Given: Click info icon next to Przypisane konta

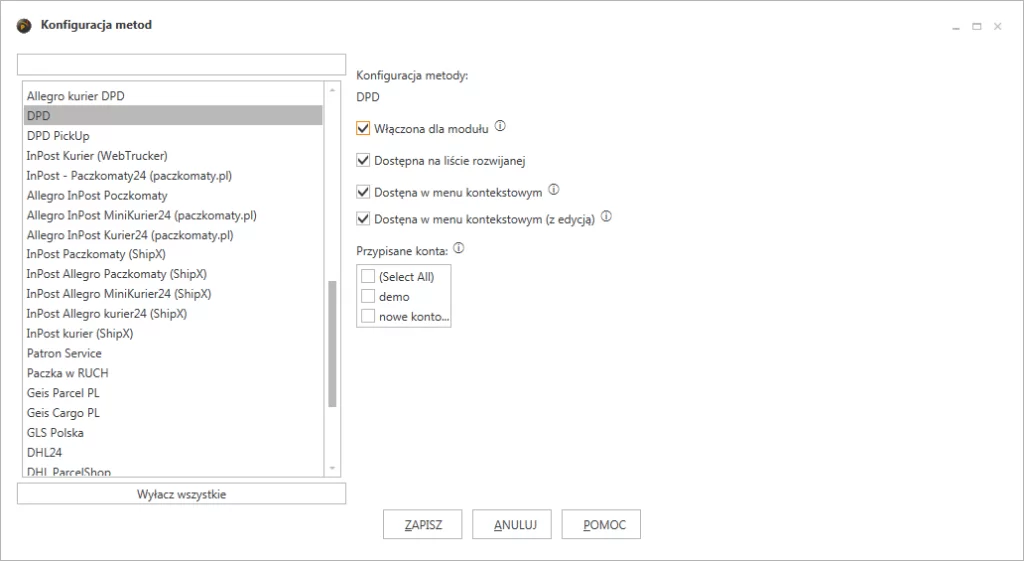Looking at the screenshot, I should click(x=458, y=248).
